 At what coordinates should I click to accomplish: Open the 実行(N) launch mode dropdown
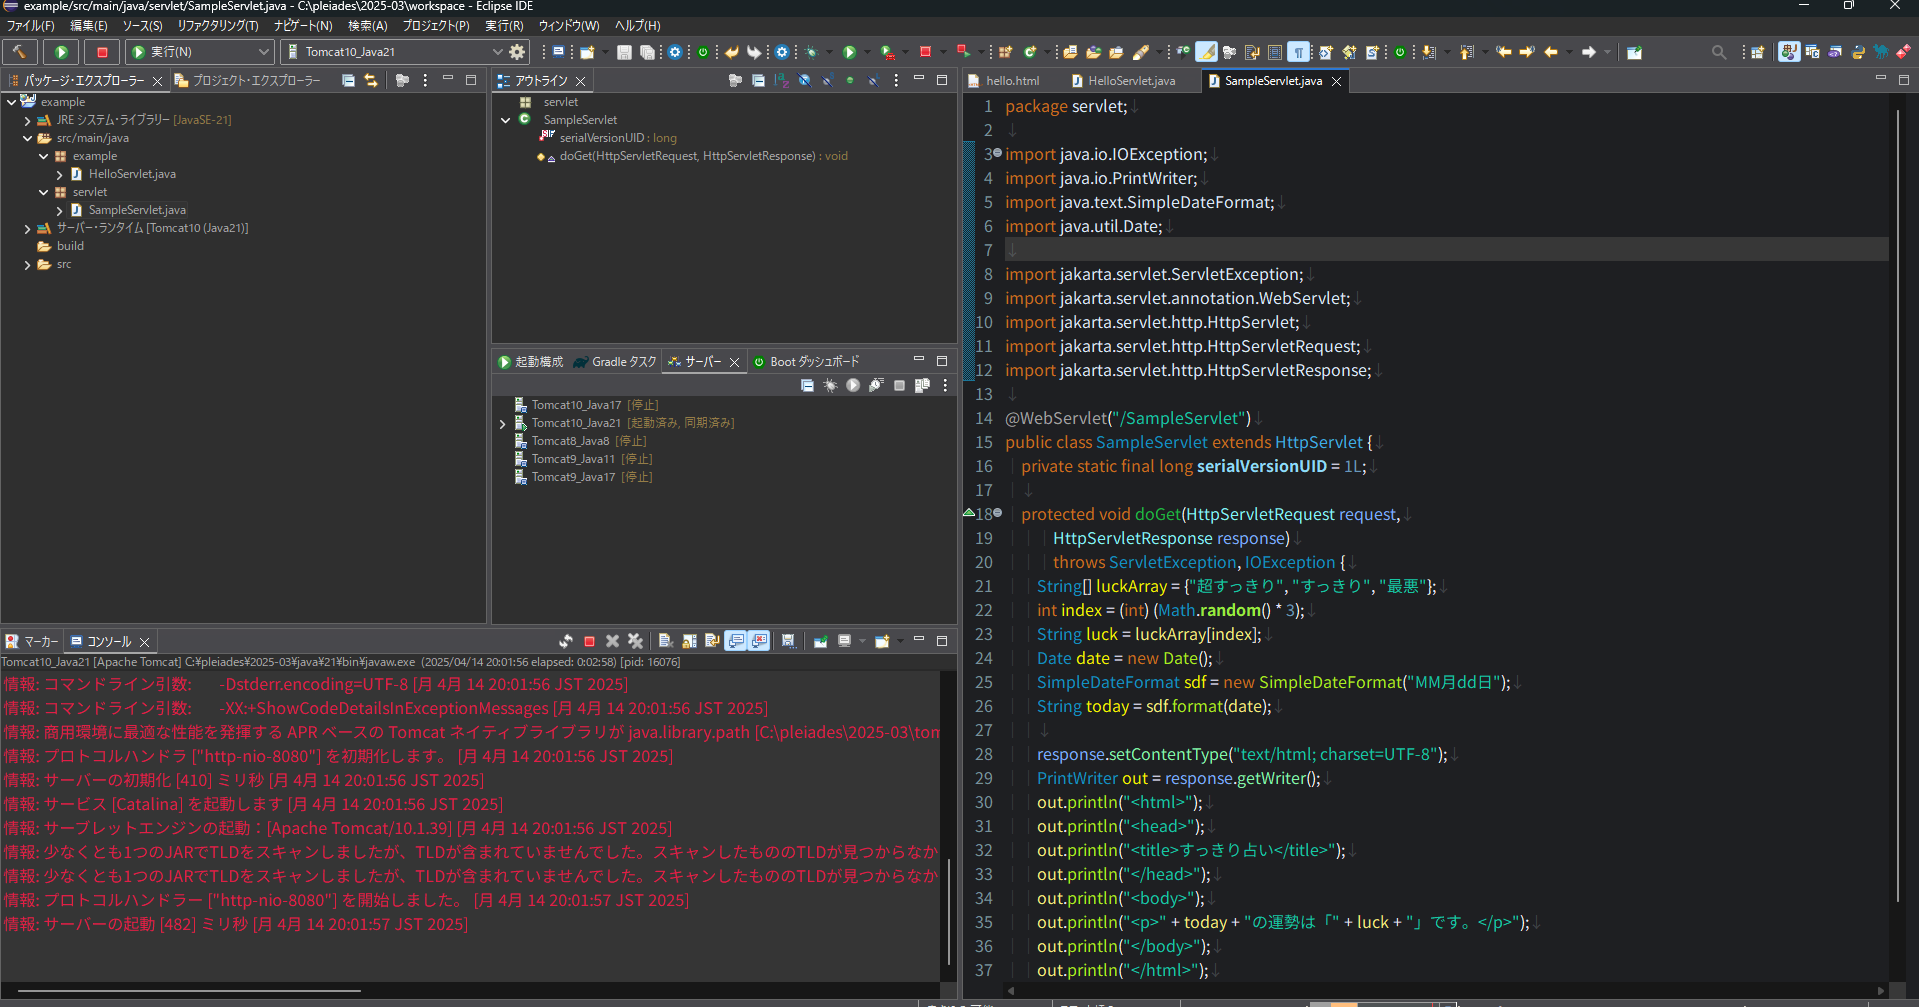[264, 52]
